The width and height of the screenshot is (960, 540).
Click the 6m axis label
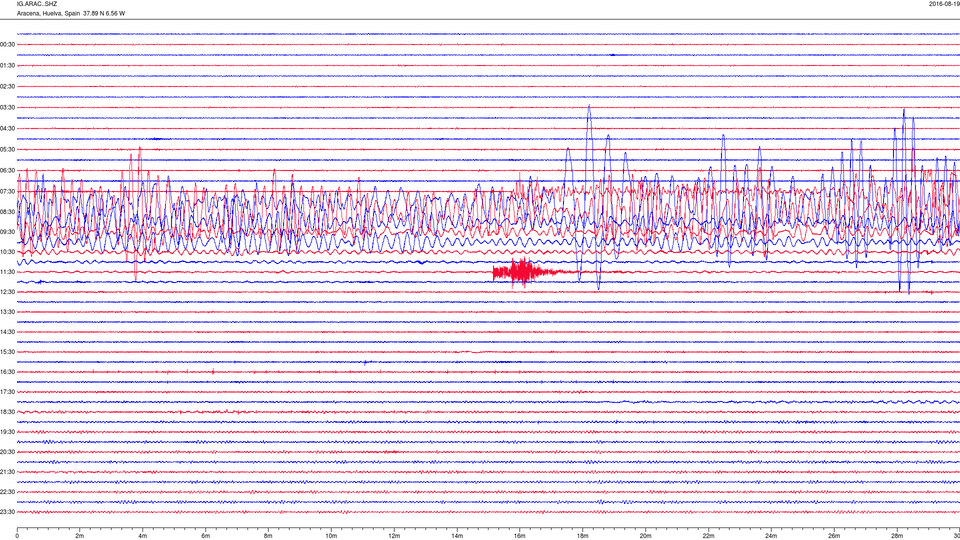pyautogui.click(x=206, y=536)
